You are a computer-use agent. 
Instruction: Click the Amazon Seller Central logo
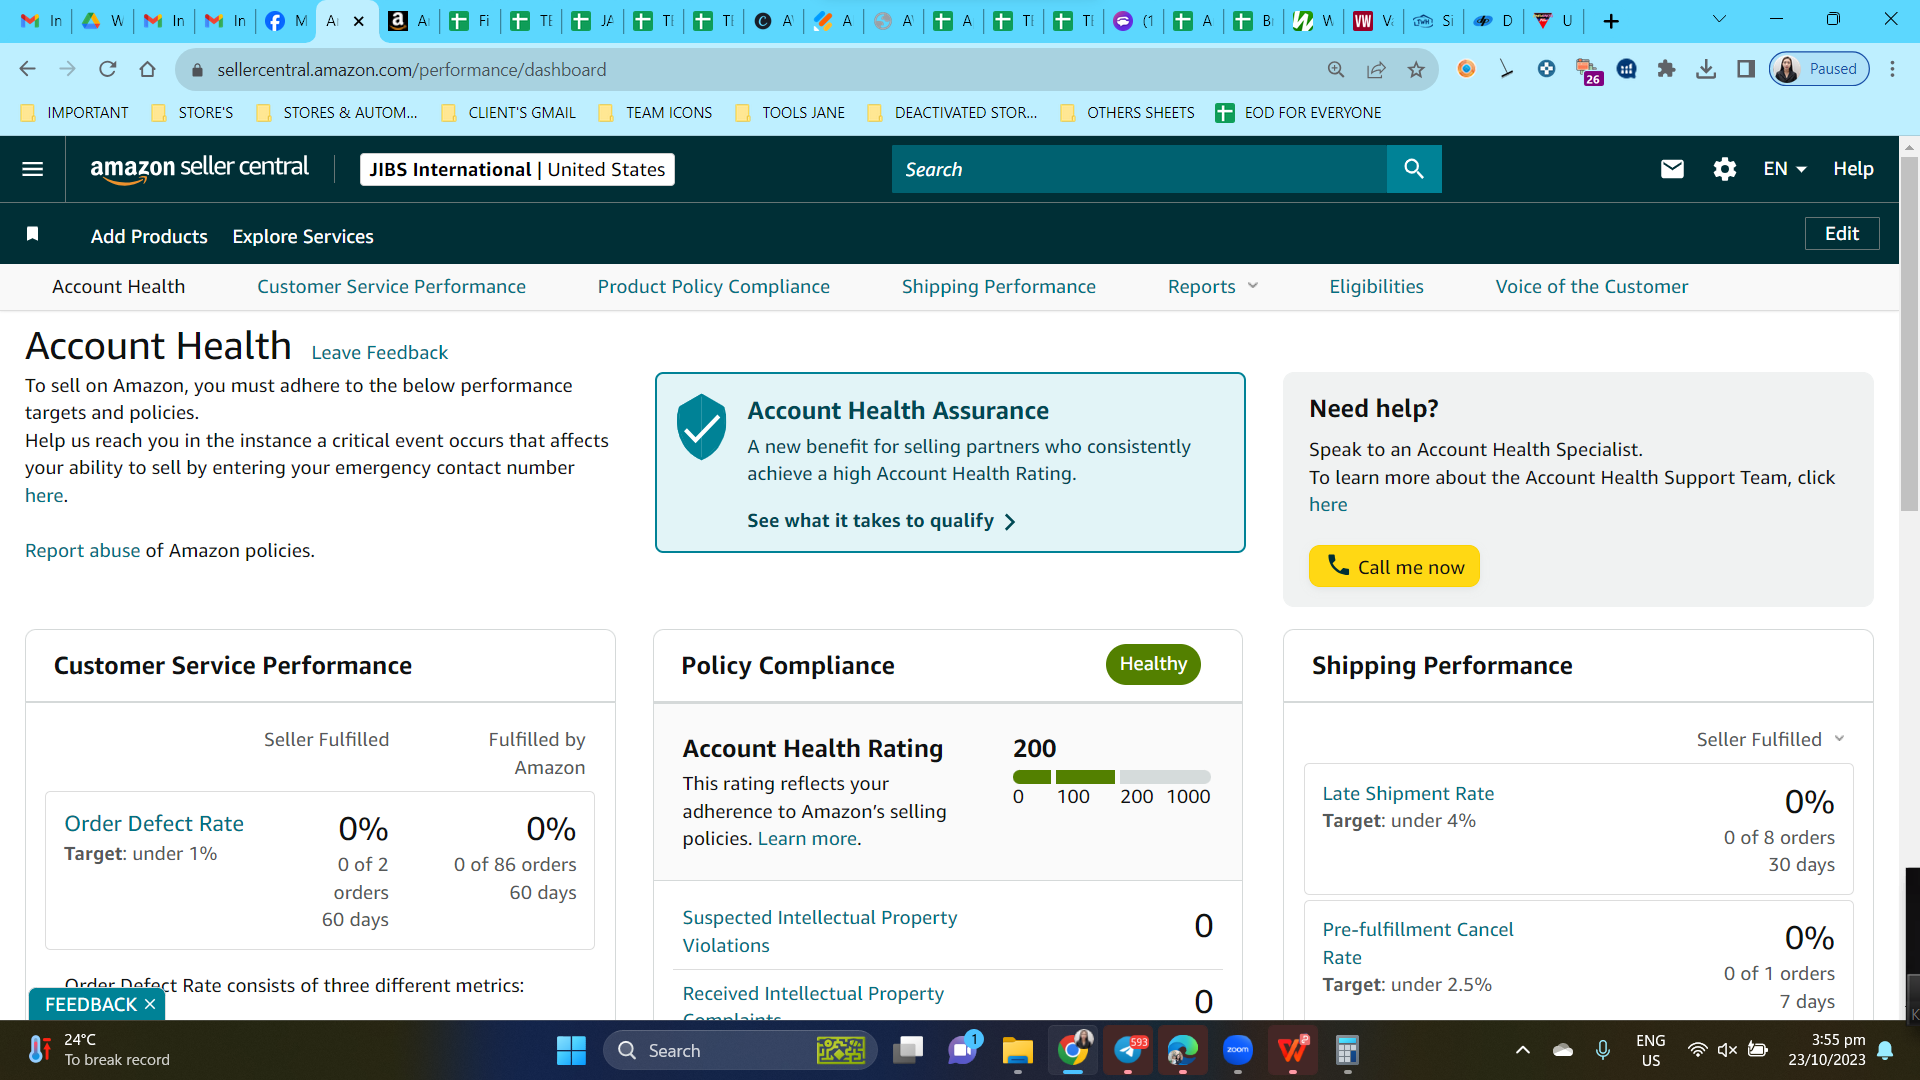tap(200, 169)
